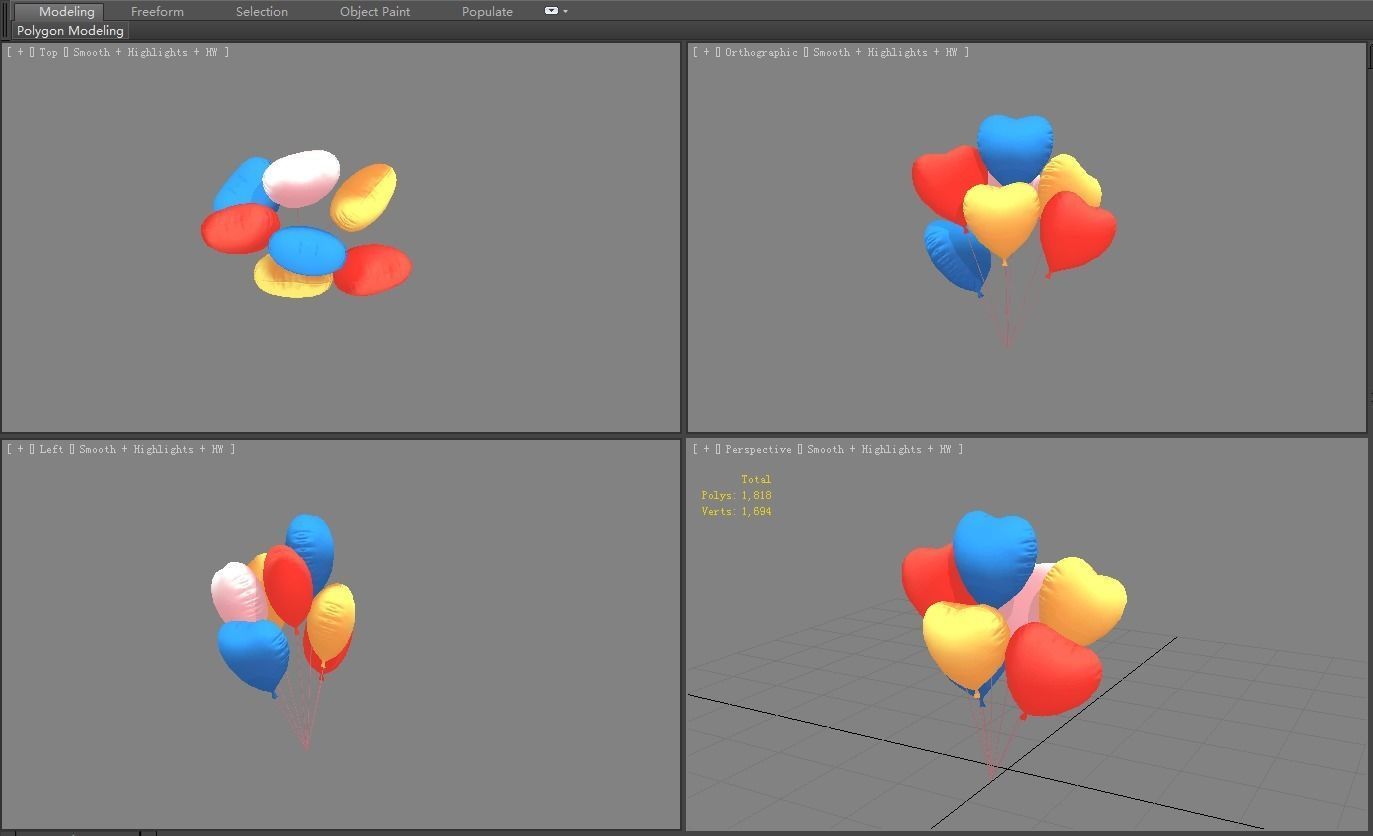Open the Left viewport shading menu
Viewport: 1373px width, 836px height.
[x=151, y=449]
